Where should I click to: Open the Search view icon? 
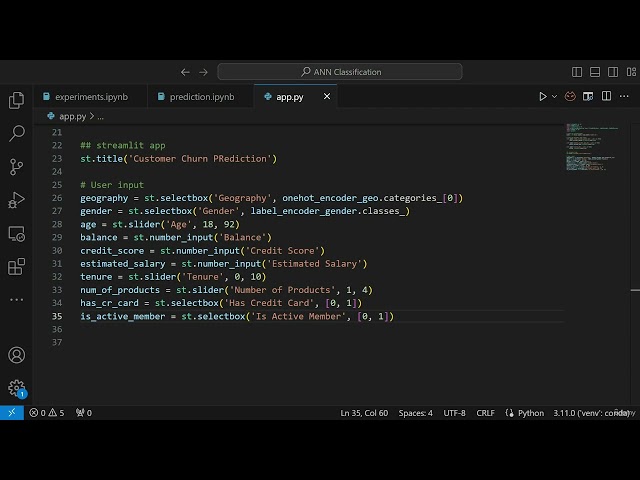point(16,133)
